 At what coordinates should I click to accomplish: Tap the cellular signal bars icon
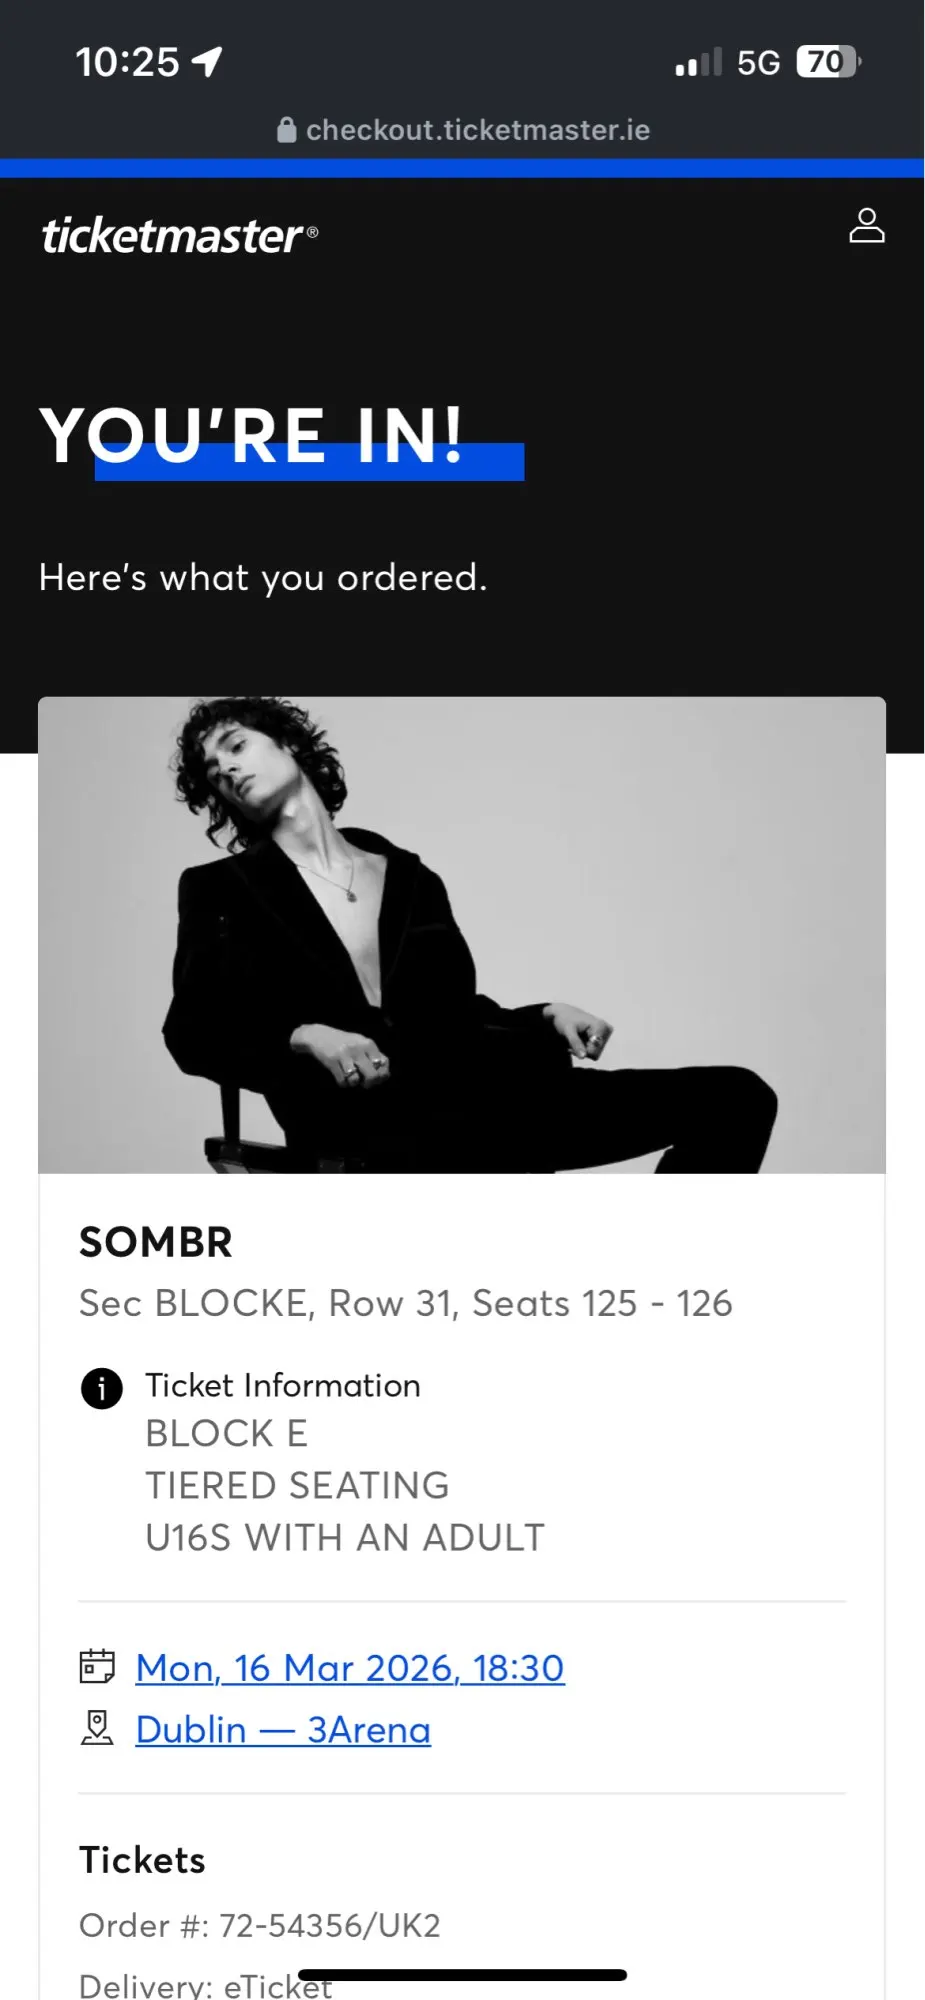[x=698, y=63]
